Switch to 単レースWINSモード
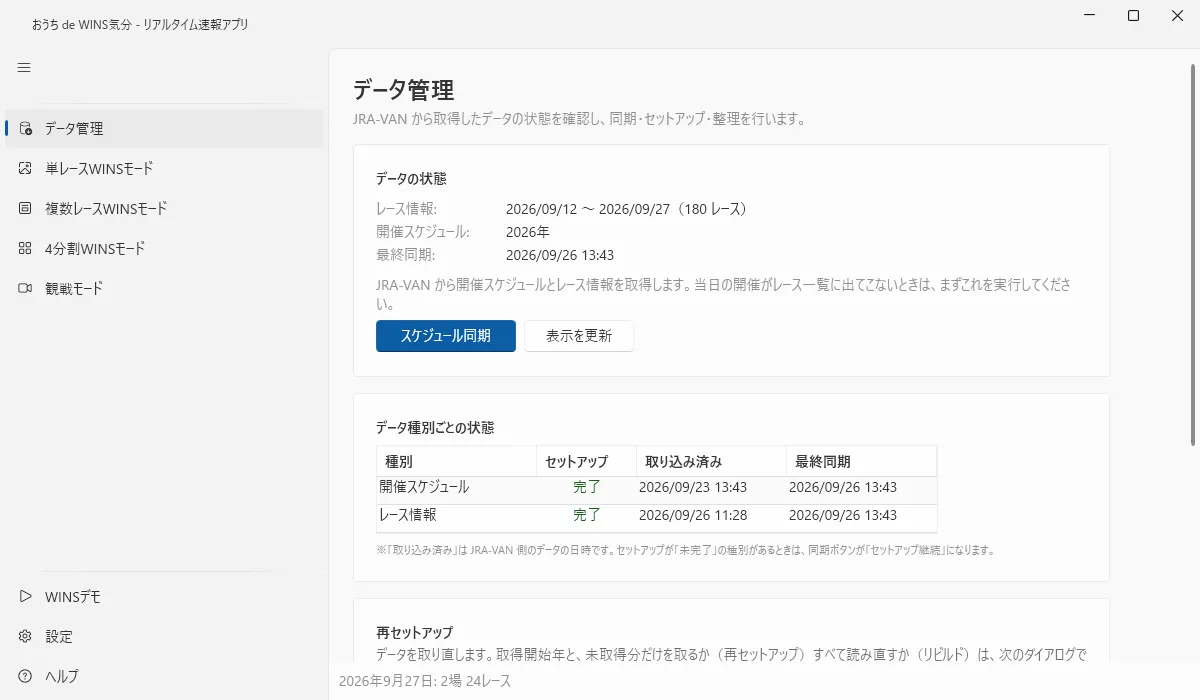This screenshot has height=700, width=1200. (x=164, y=169)
